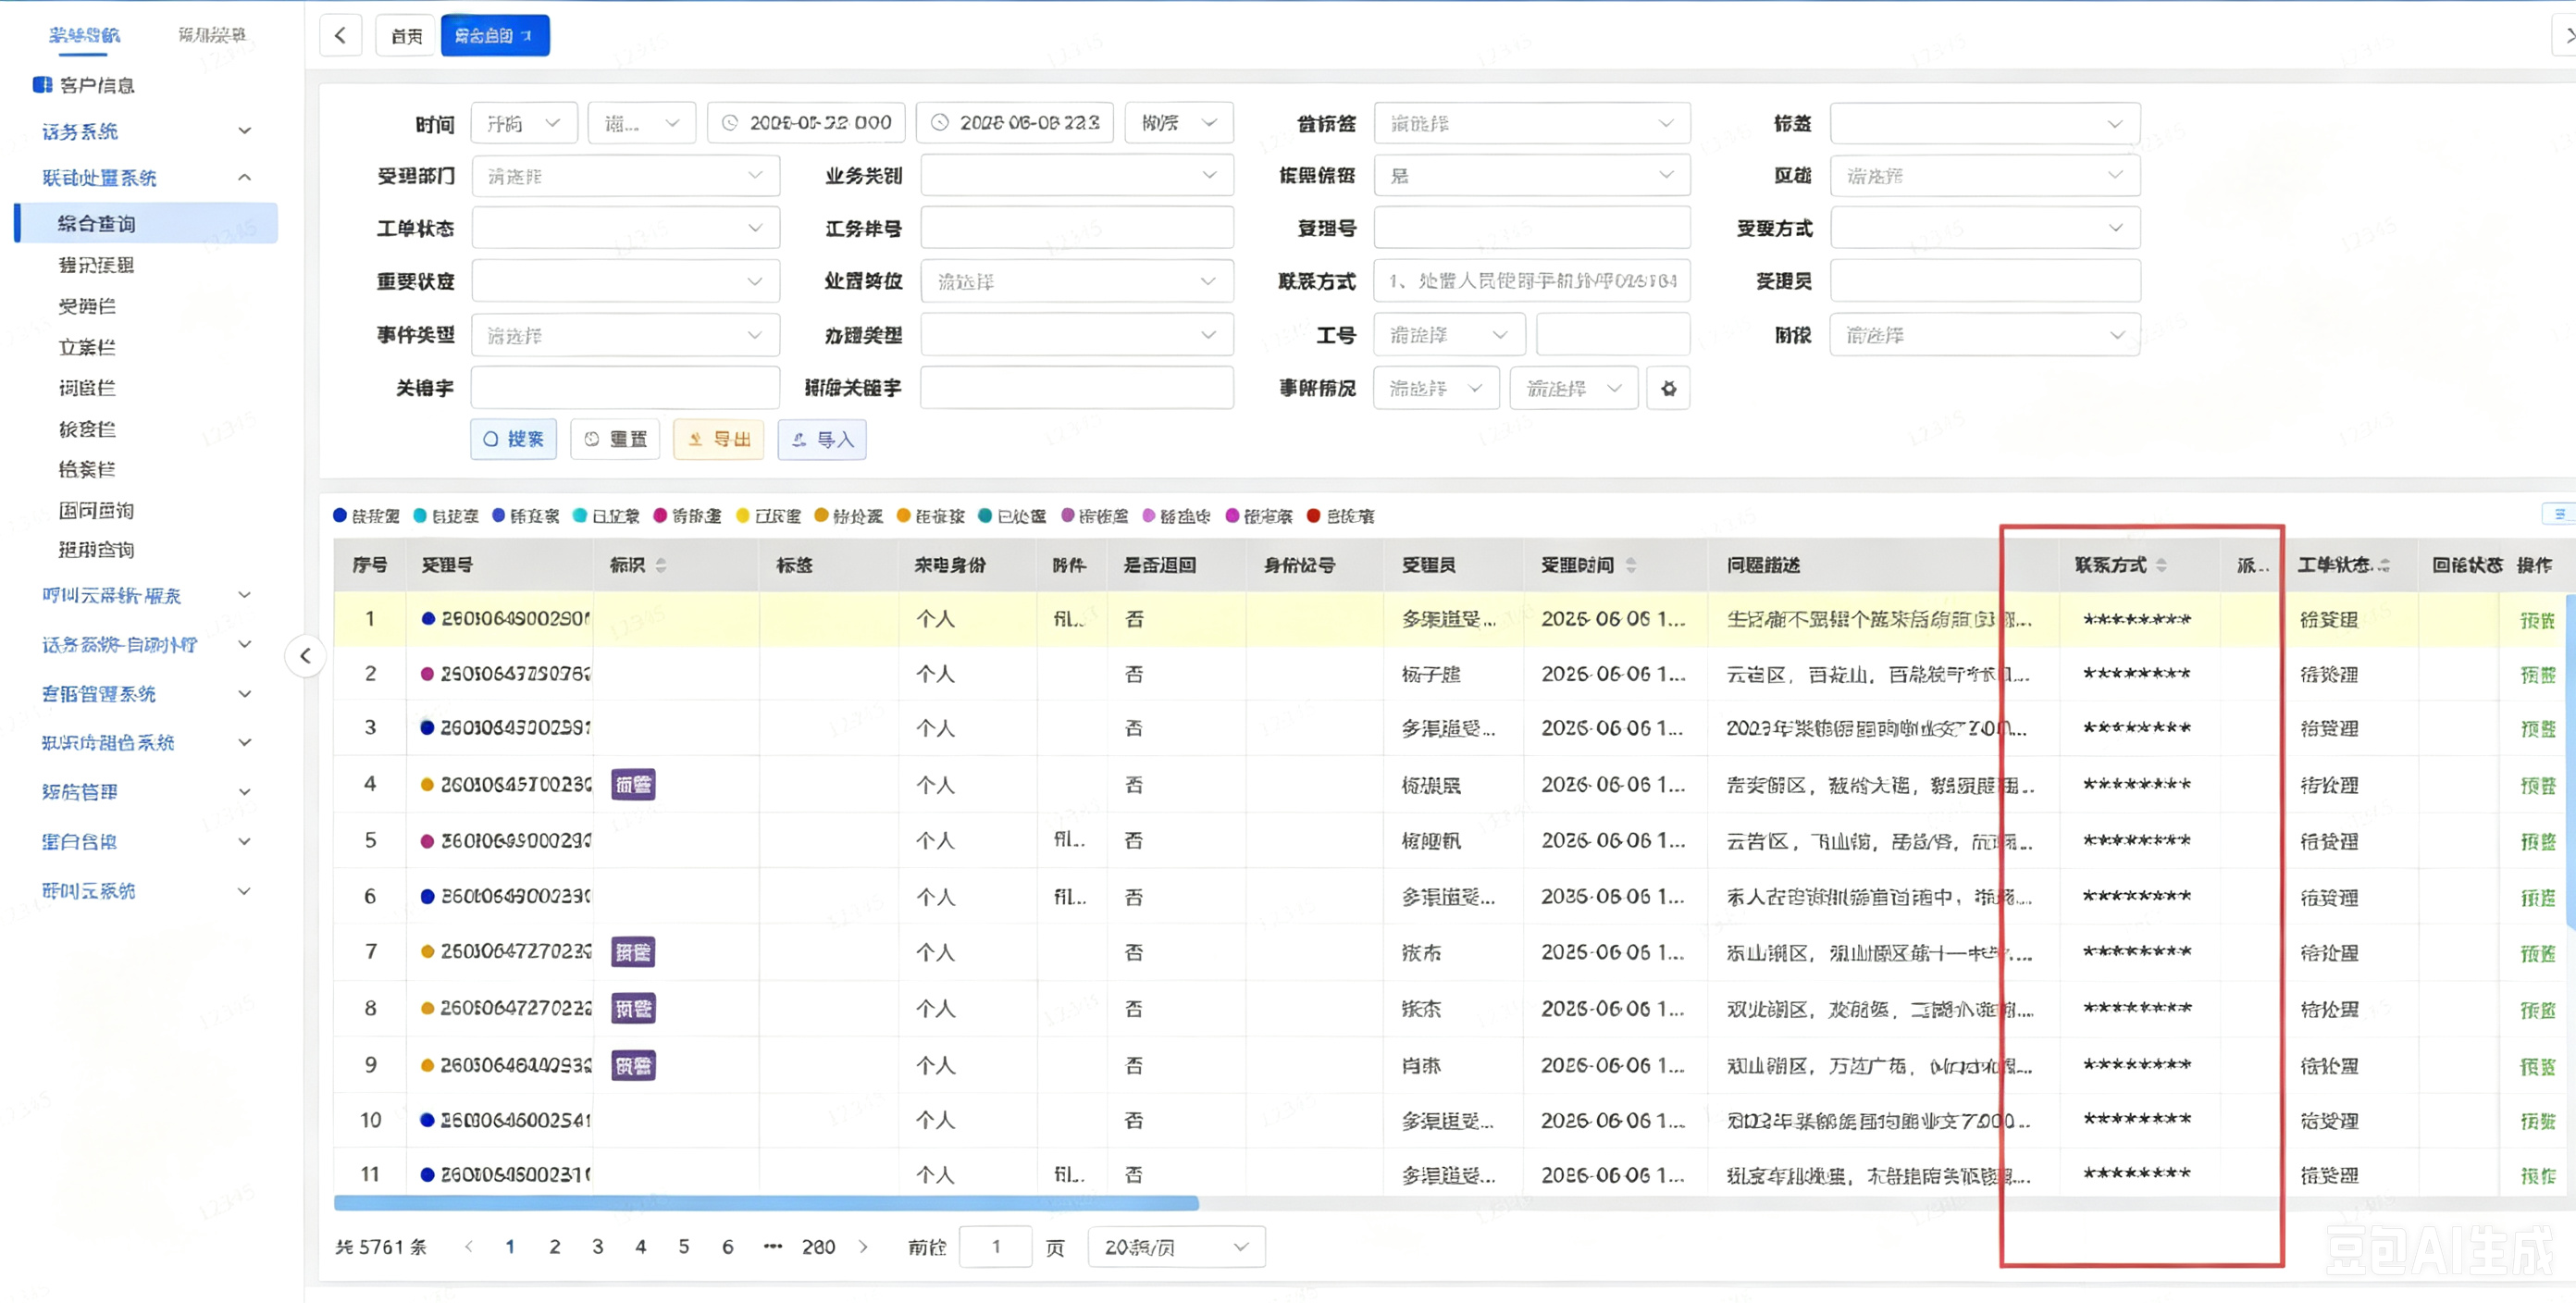Image resolution: width=2576 pixels, height=1303 pixels.
Task: Click the page jump input box
Action: (x=995, y=1247)
